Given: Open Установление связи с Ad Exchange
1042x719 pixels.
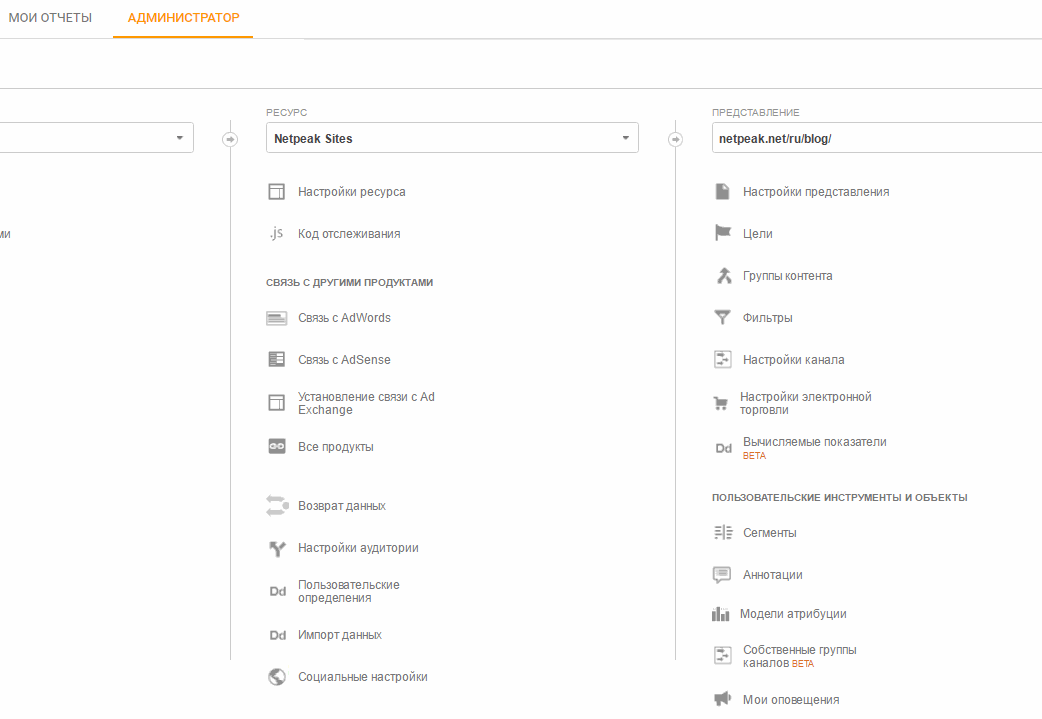Looking at the screenshot, I should (366, 403).
